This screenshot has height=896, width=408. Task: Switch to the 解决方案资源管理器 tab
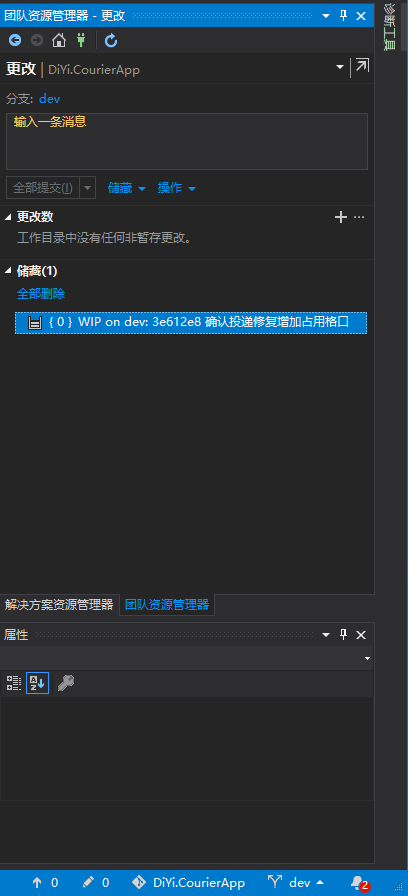[x=59, y=605]
